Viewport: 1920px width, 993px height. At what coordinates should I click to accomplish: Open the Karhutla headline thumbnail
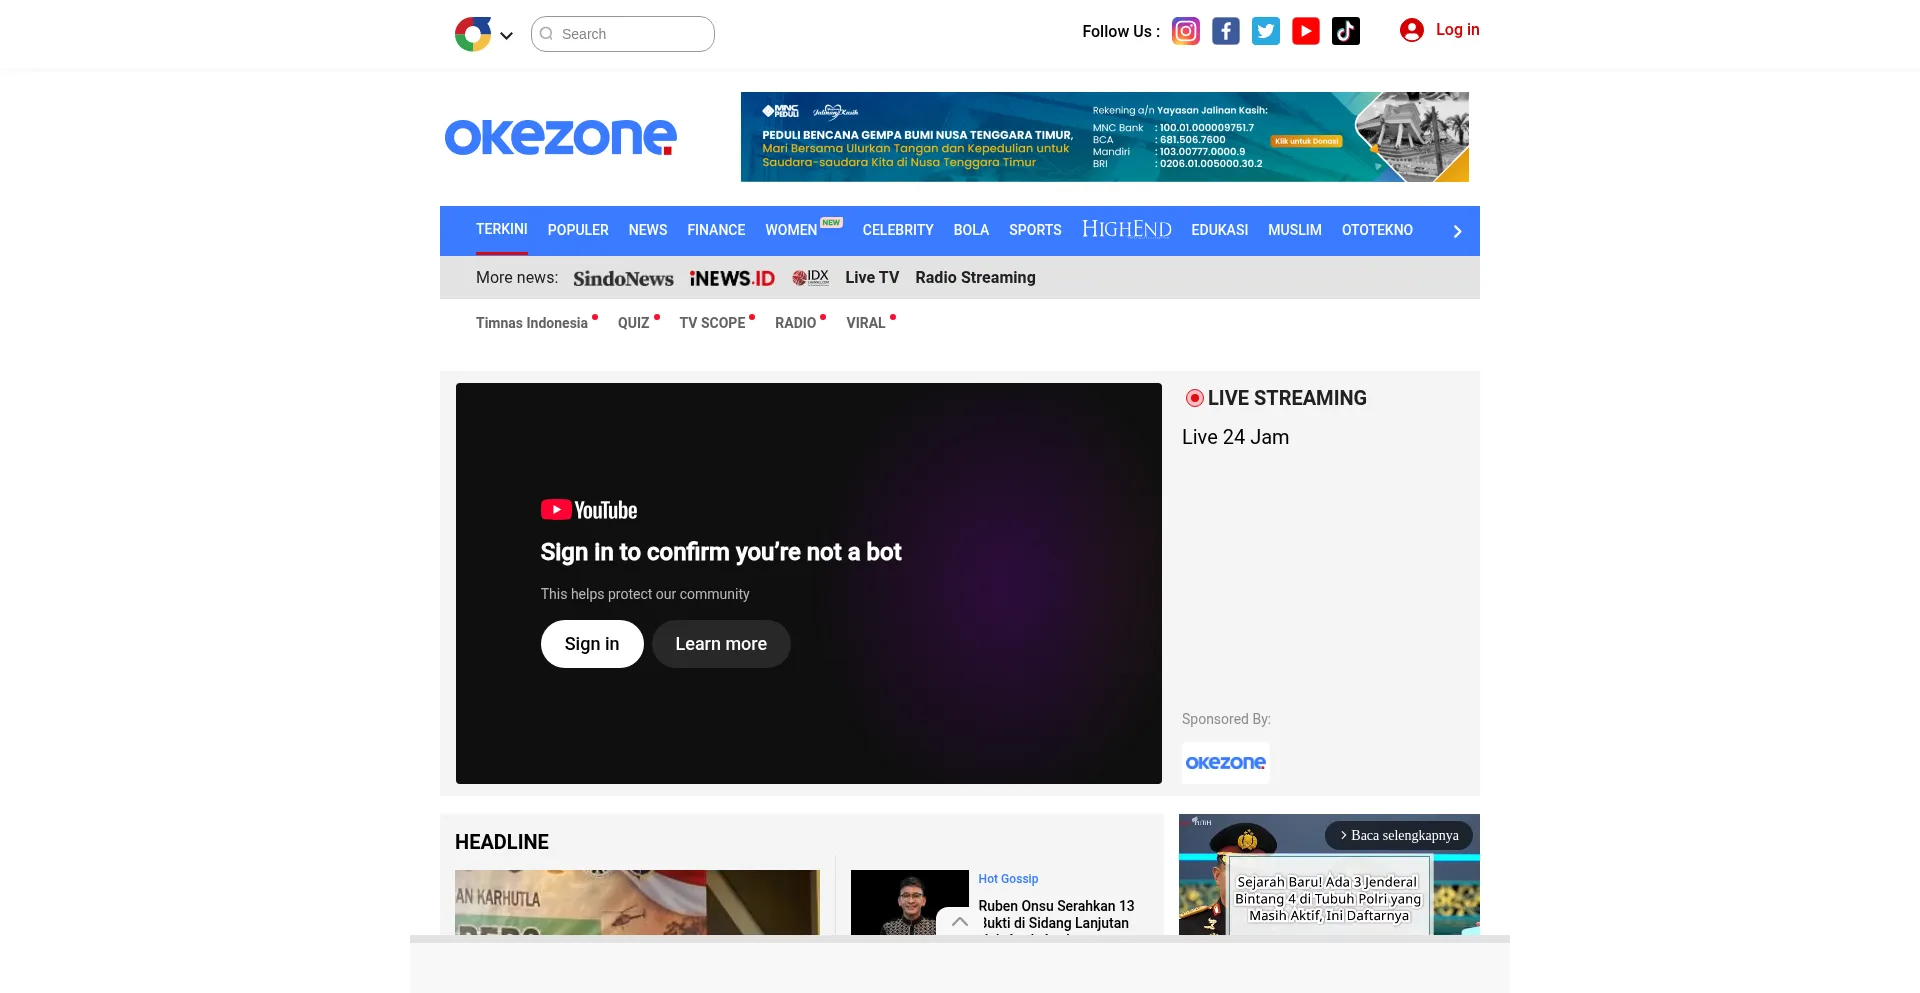637,902
